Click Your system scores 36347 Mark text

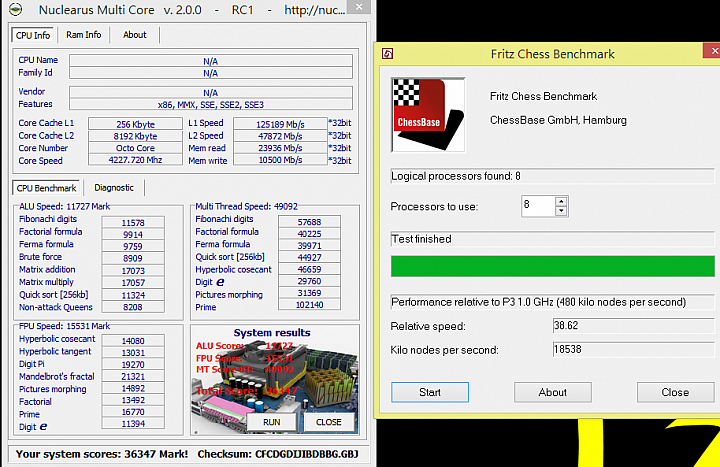102,454
